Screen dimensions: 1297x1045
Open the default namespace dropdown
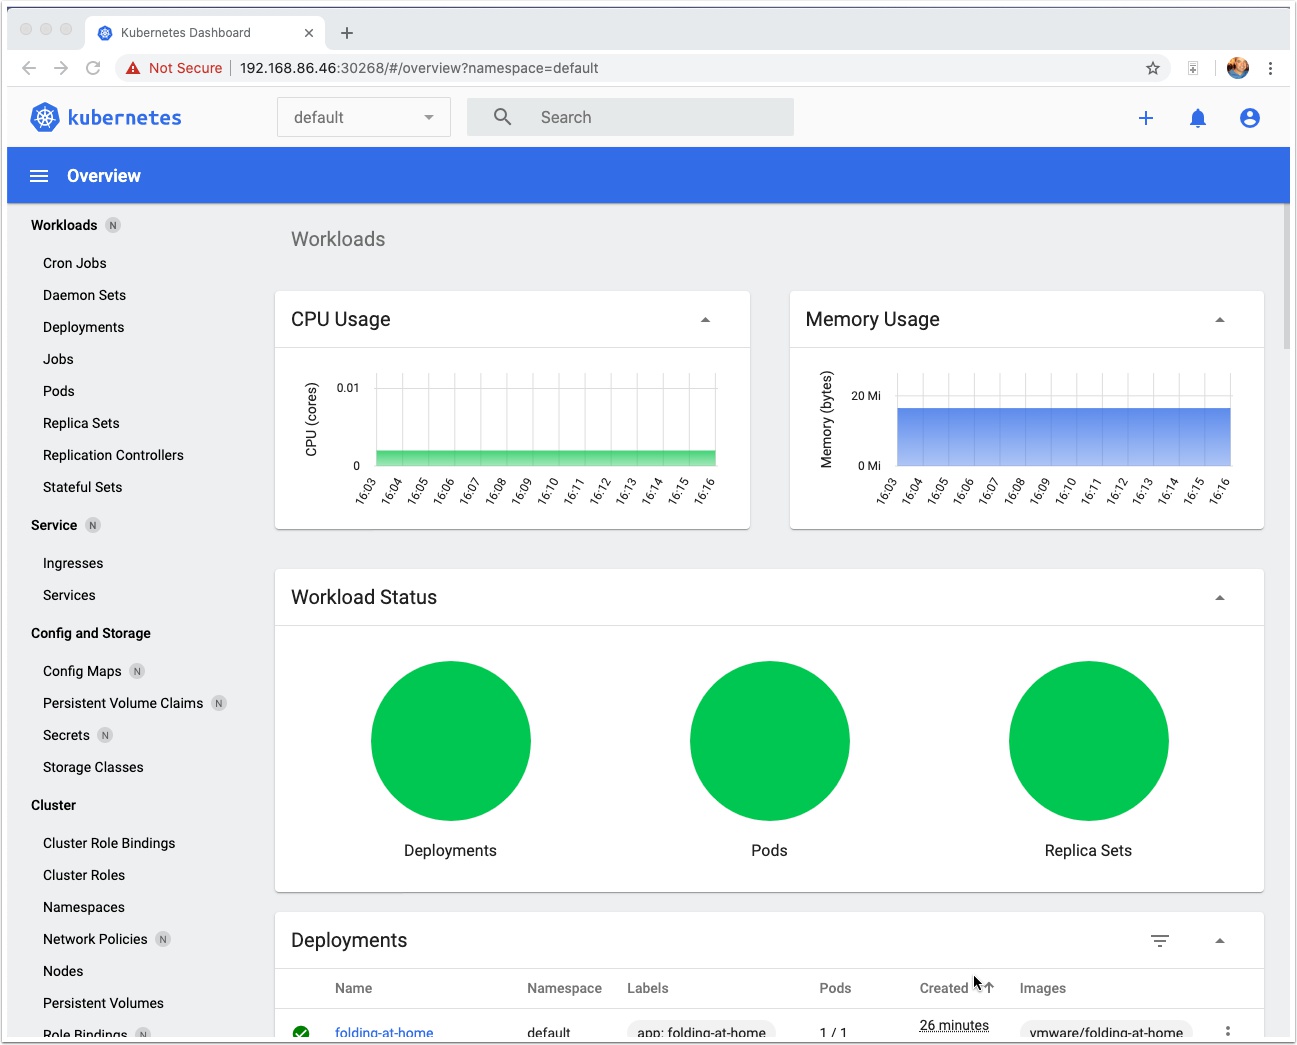(x=364, y=117)
